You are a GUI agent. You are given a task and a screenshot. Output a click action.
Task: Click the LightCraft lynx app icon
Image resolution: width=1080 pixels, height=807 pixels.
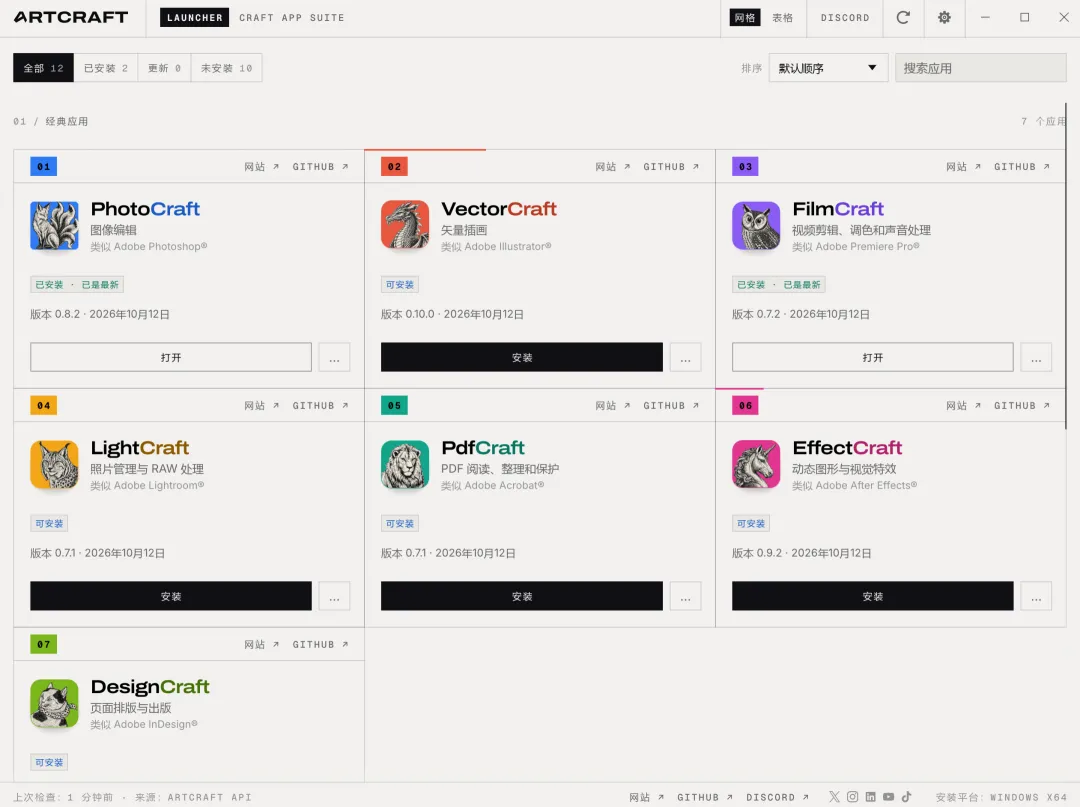point(54,464)
